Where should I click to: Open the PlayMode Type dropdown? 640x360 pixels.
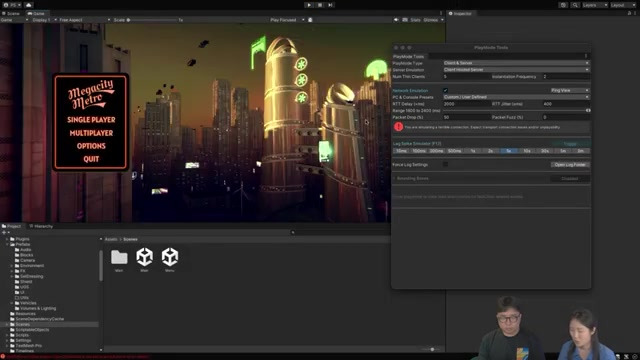coord(516,63)
